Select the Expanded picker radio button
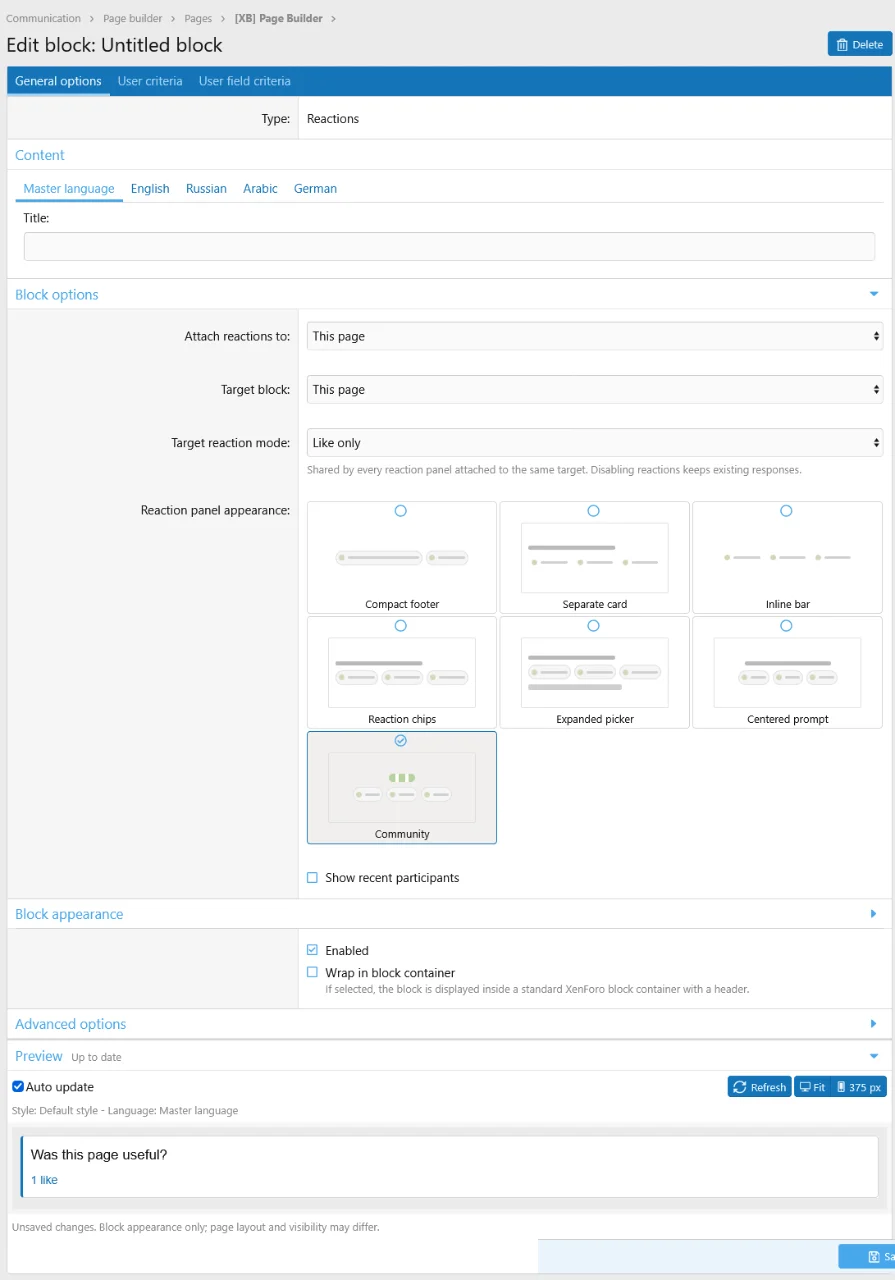 [x=594, y=626]
